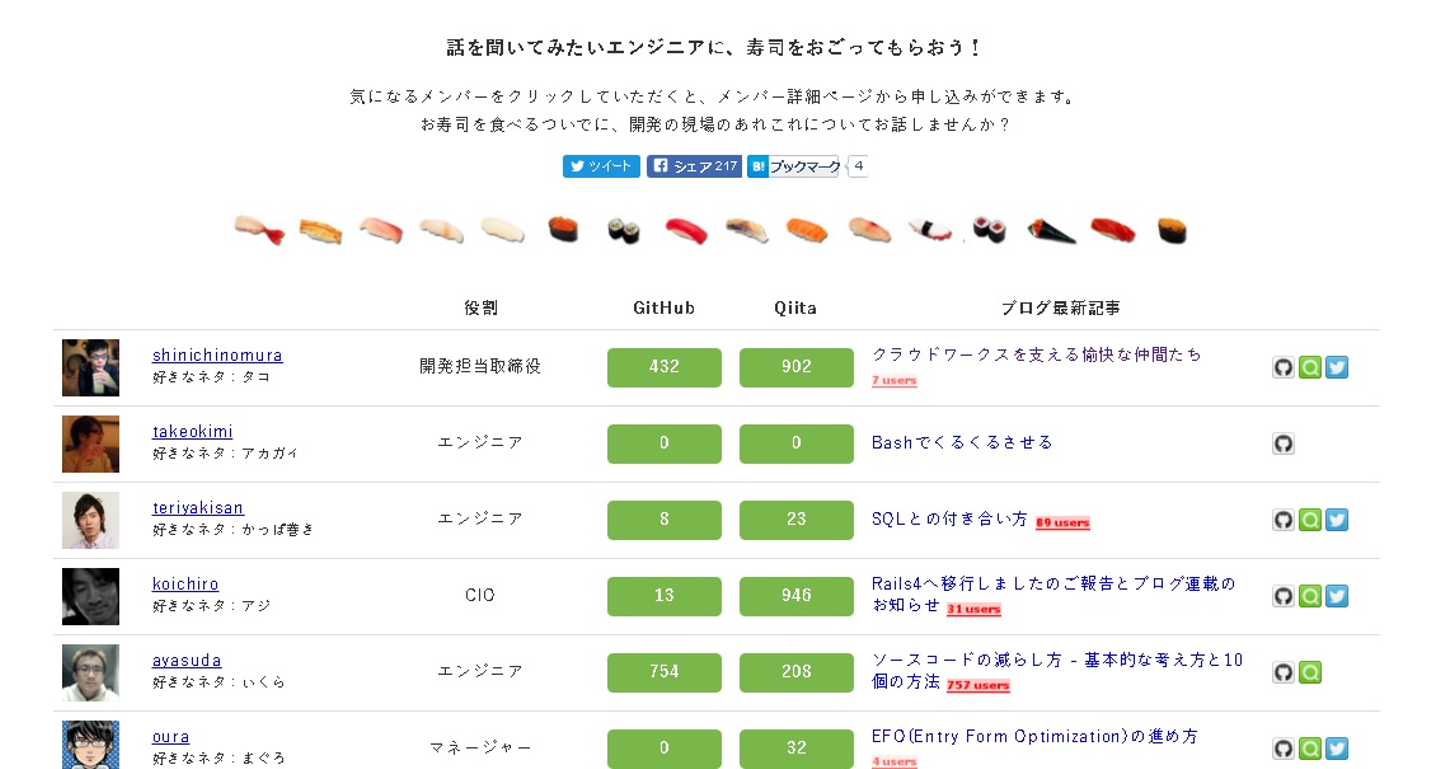Click koichiro's Qiita count 946
This screenshot has height=769, width=1440.
click(x=796, y=596)
